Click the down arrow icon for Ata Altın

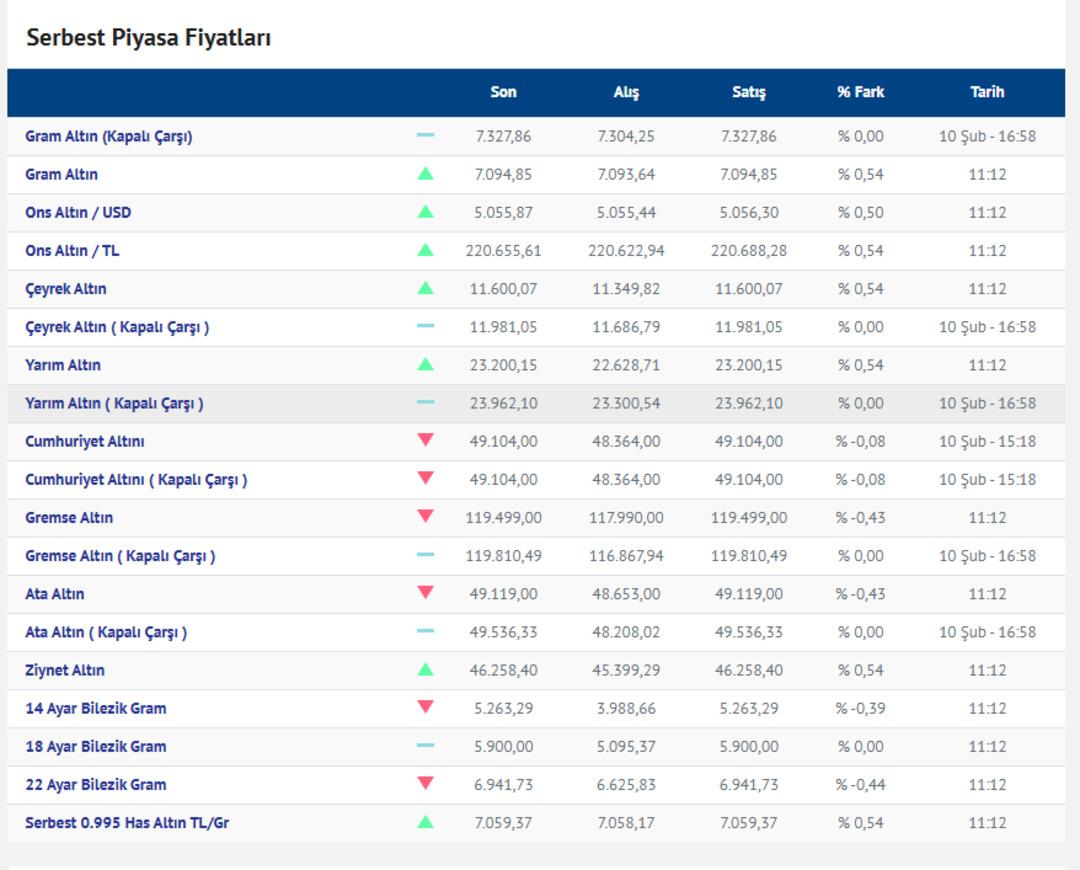click(x=425, y=593)
